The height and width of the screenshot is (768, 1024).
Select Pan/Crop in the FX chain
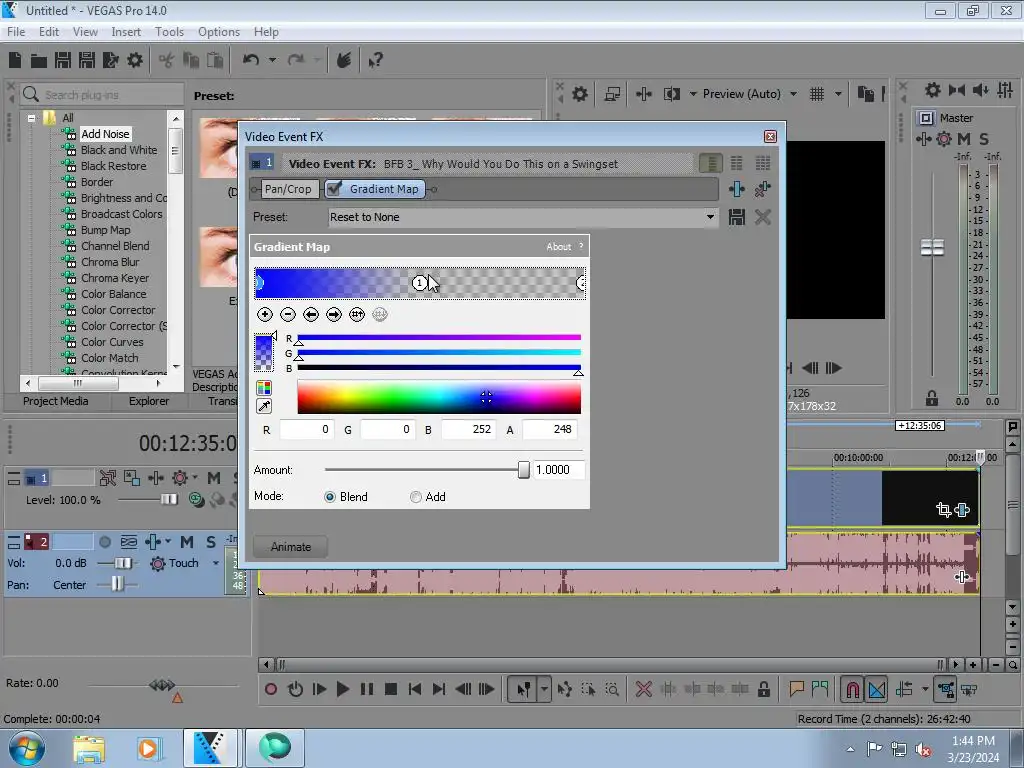tap(288, 189)
